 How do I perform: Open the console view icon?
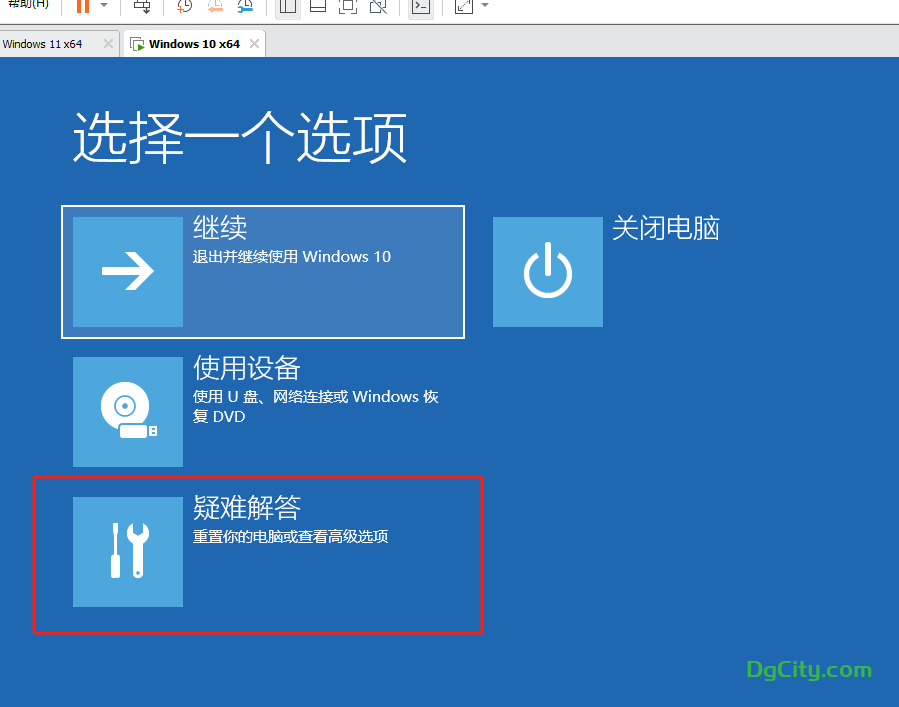click(421, 6)
